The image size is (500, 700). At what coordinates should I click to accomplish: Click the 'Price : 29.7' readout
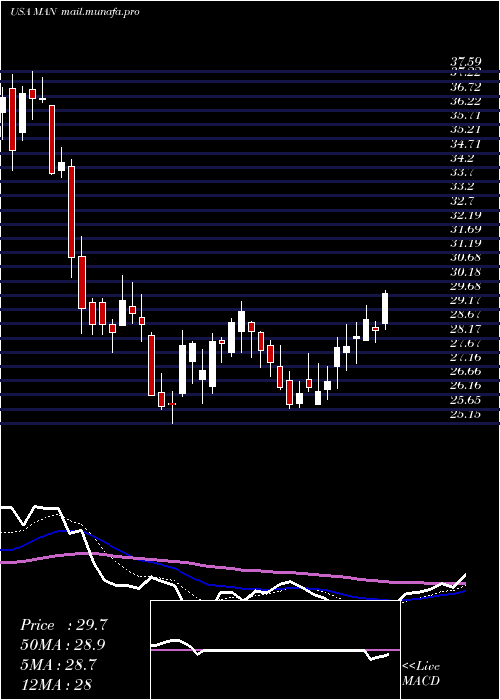(x=64, y=625)
